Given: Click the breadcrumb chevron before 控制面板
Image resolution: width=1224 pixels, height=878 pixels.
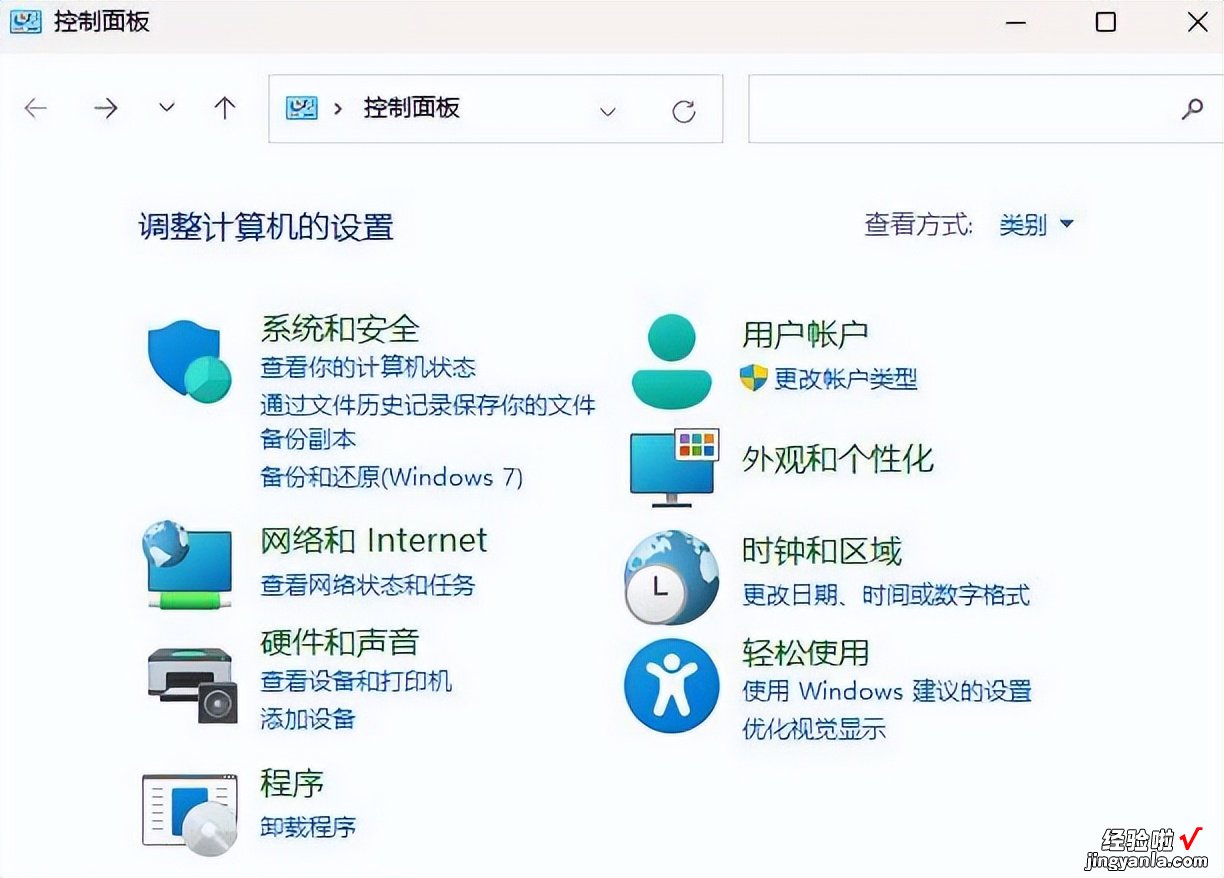Looking at the screenshot, I should coord(338,108).
